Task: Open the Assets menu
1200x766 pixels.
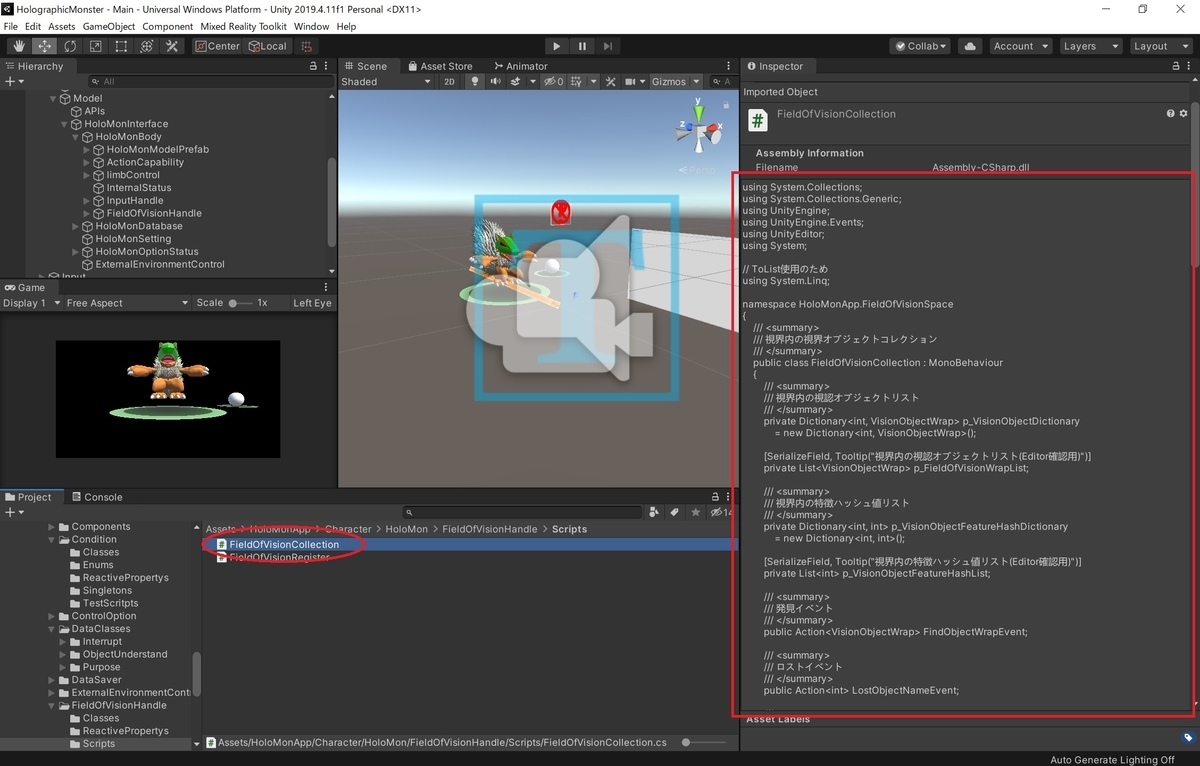Action: pos(61,26)
